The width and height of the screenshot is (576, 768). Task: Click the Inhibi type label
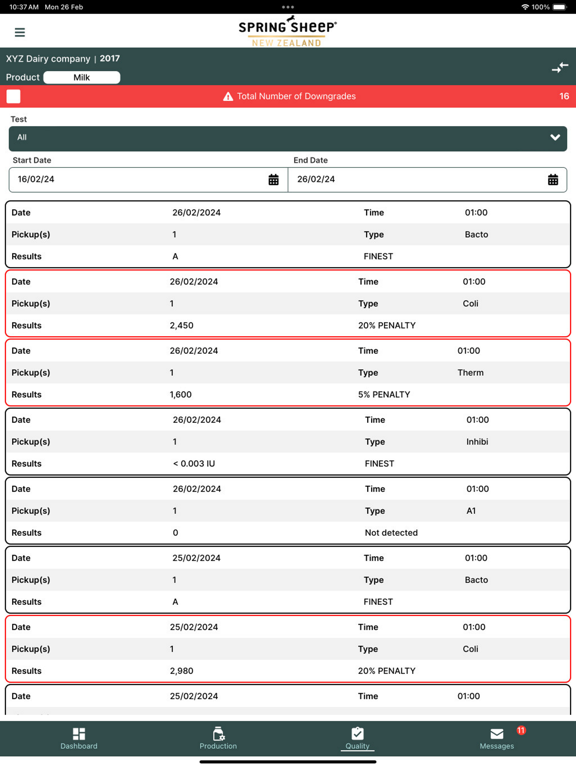tap(477, 442)
